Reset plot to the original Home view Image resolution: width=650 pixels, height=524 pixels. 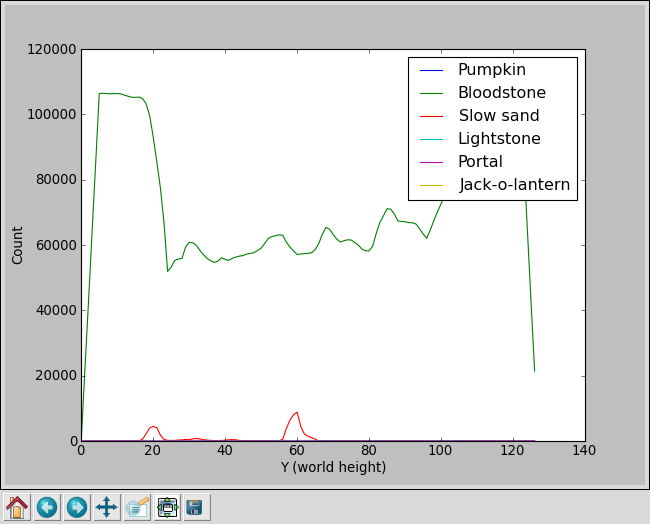point(17,507)
